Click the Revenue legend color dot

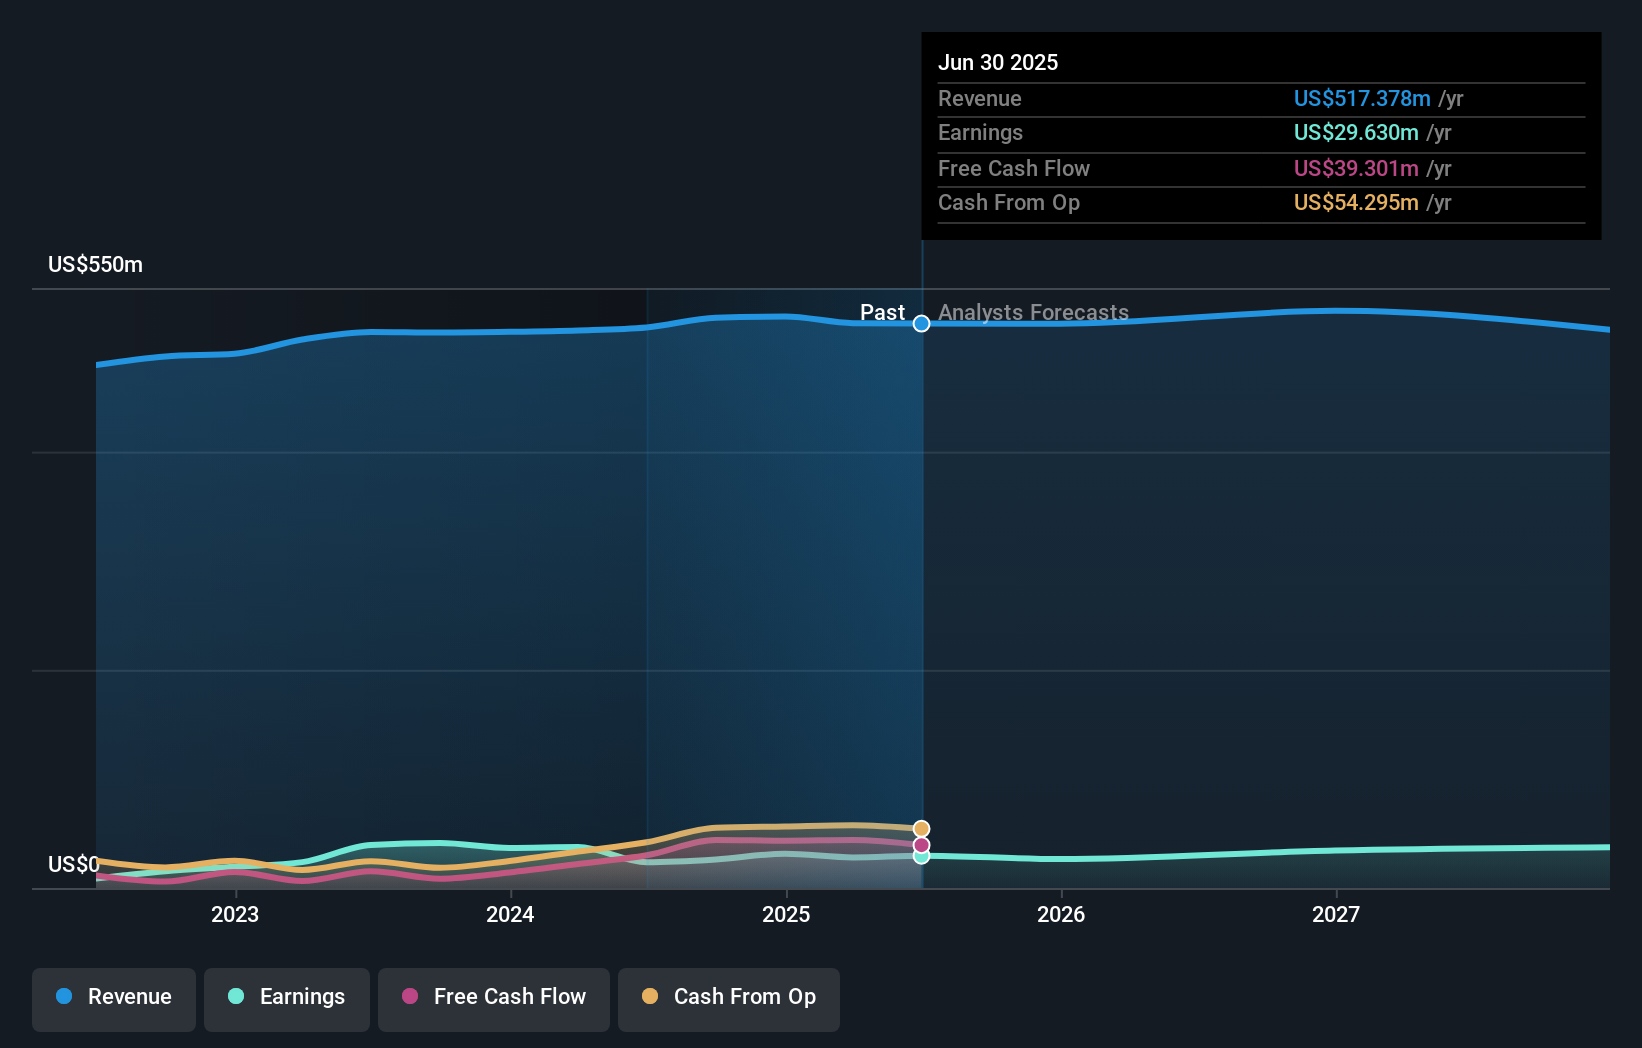pyautogui.click(x=65, y=997)
